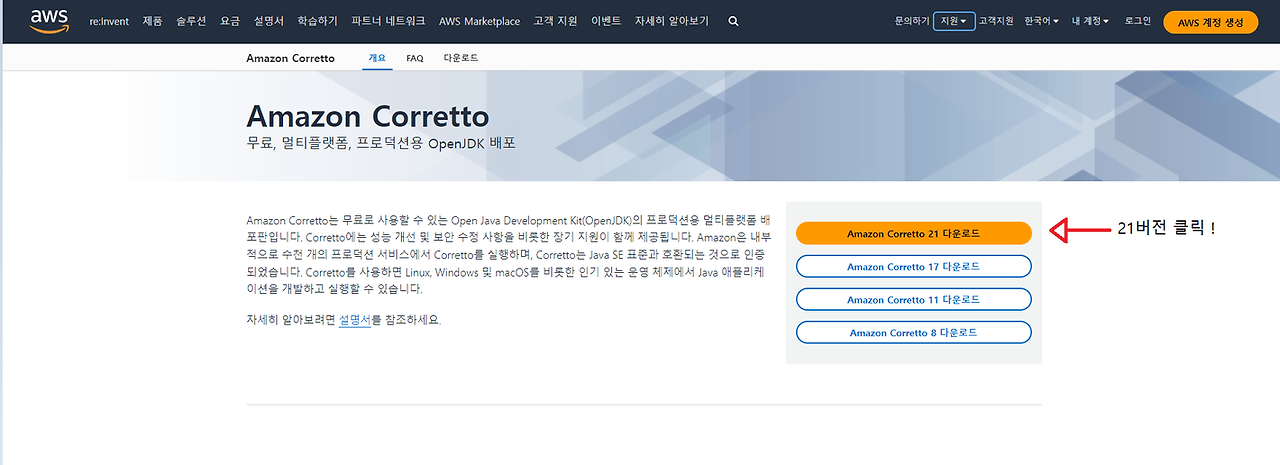Switch to the FAQ tab
This screenshot has width=1280, height=465.
pyautogui.click(x=415, y=58)
